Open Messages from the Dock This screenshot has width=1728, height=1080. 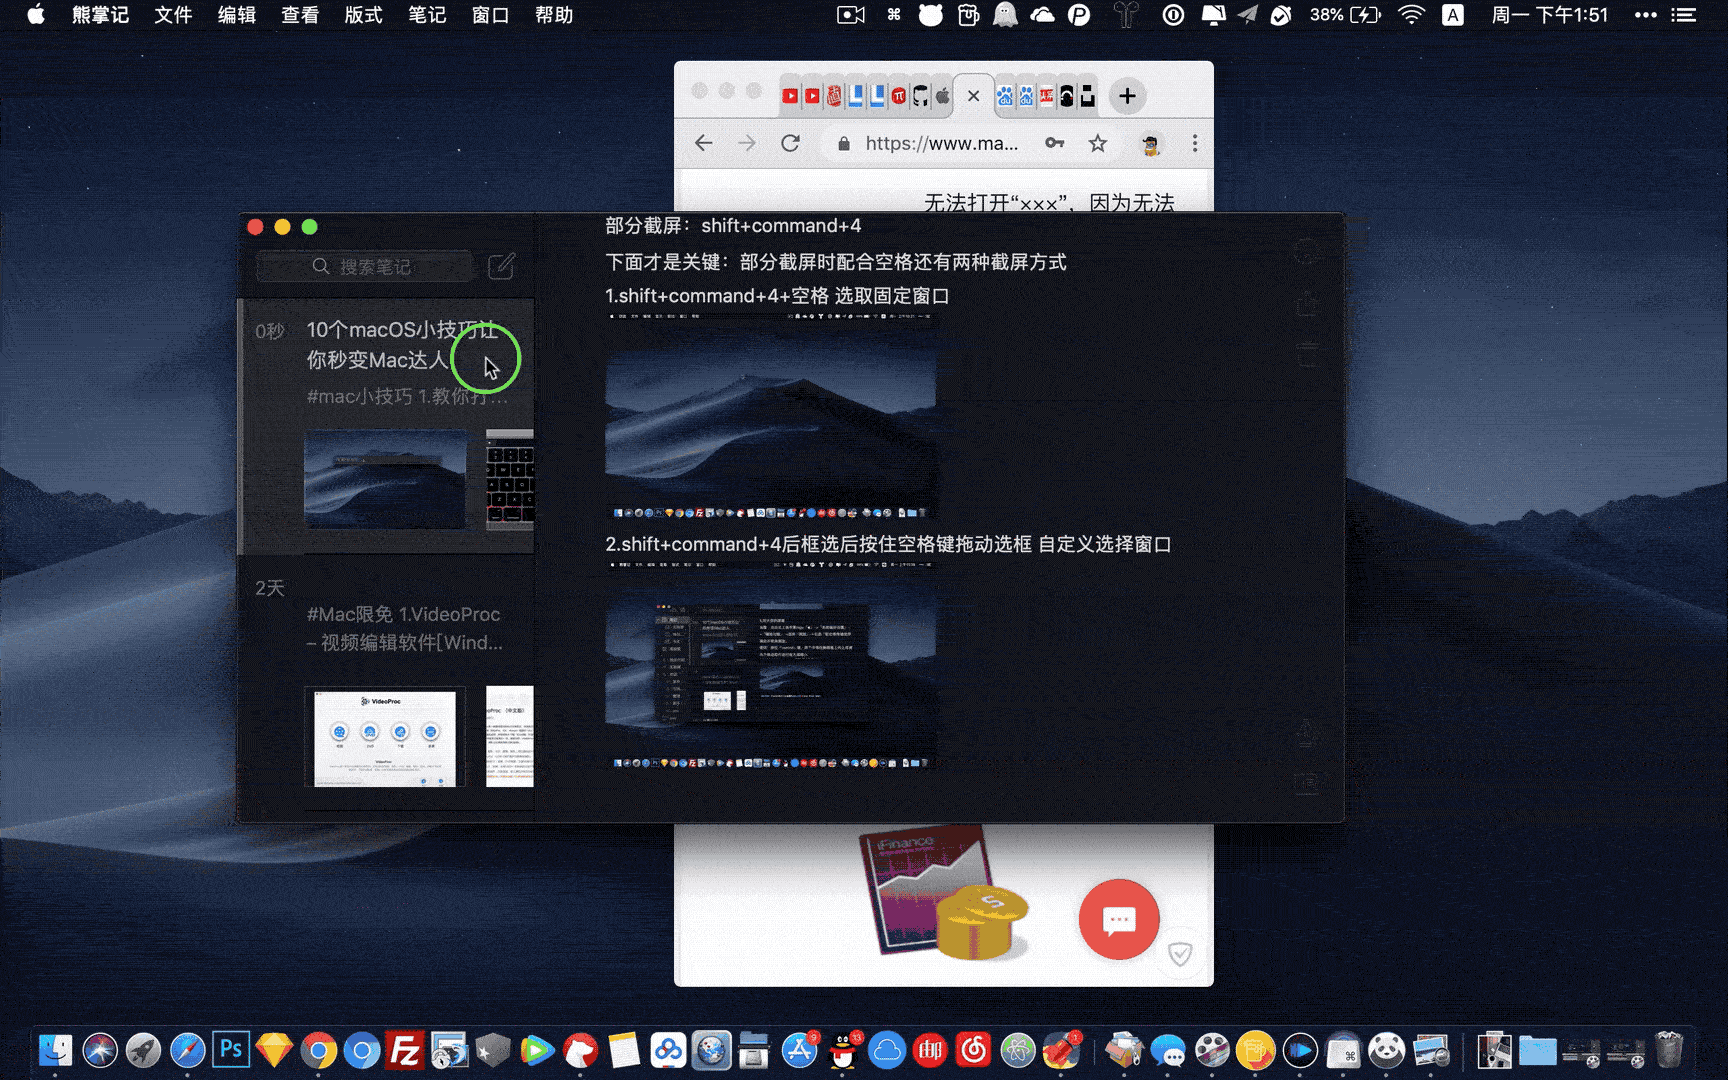tap(1168, 1050)
